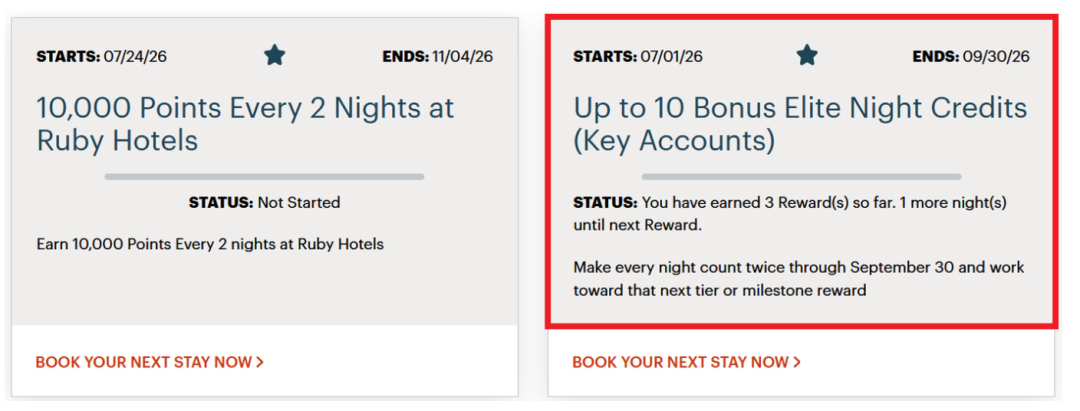Click the Not Started status text
Screen dimensions: 1080x411
(299, 203)
